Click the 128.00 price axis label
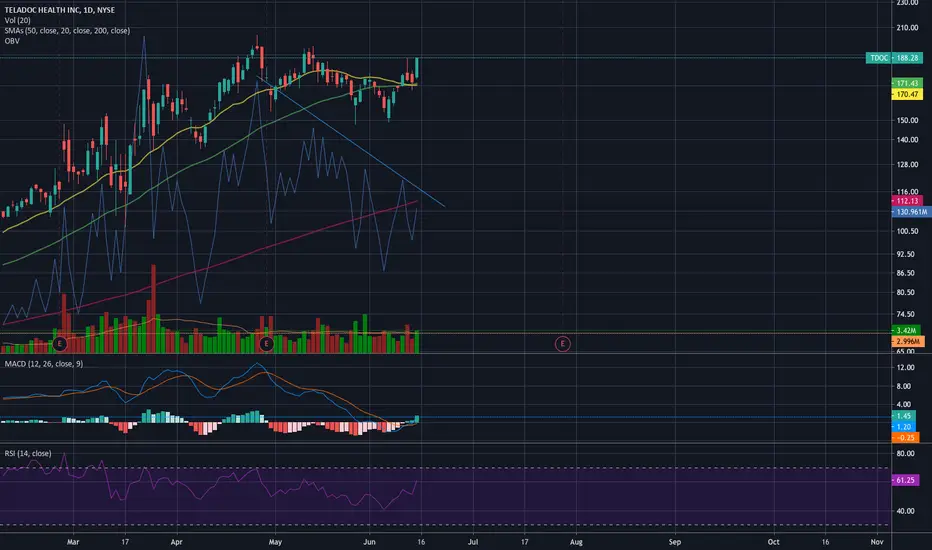The height and width of the screenshot is (550, 932). (x=908, y=165)
